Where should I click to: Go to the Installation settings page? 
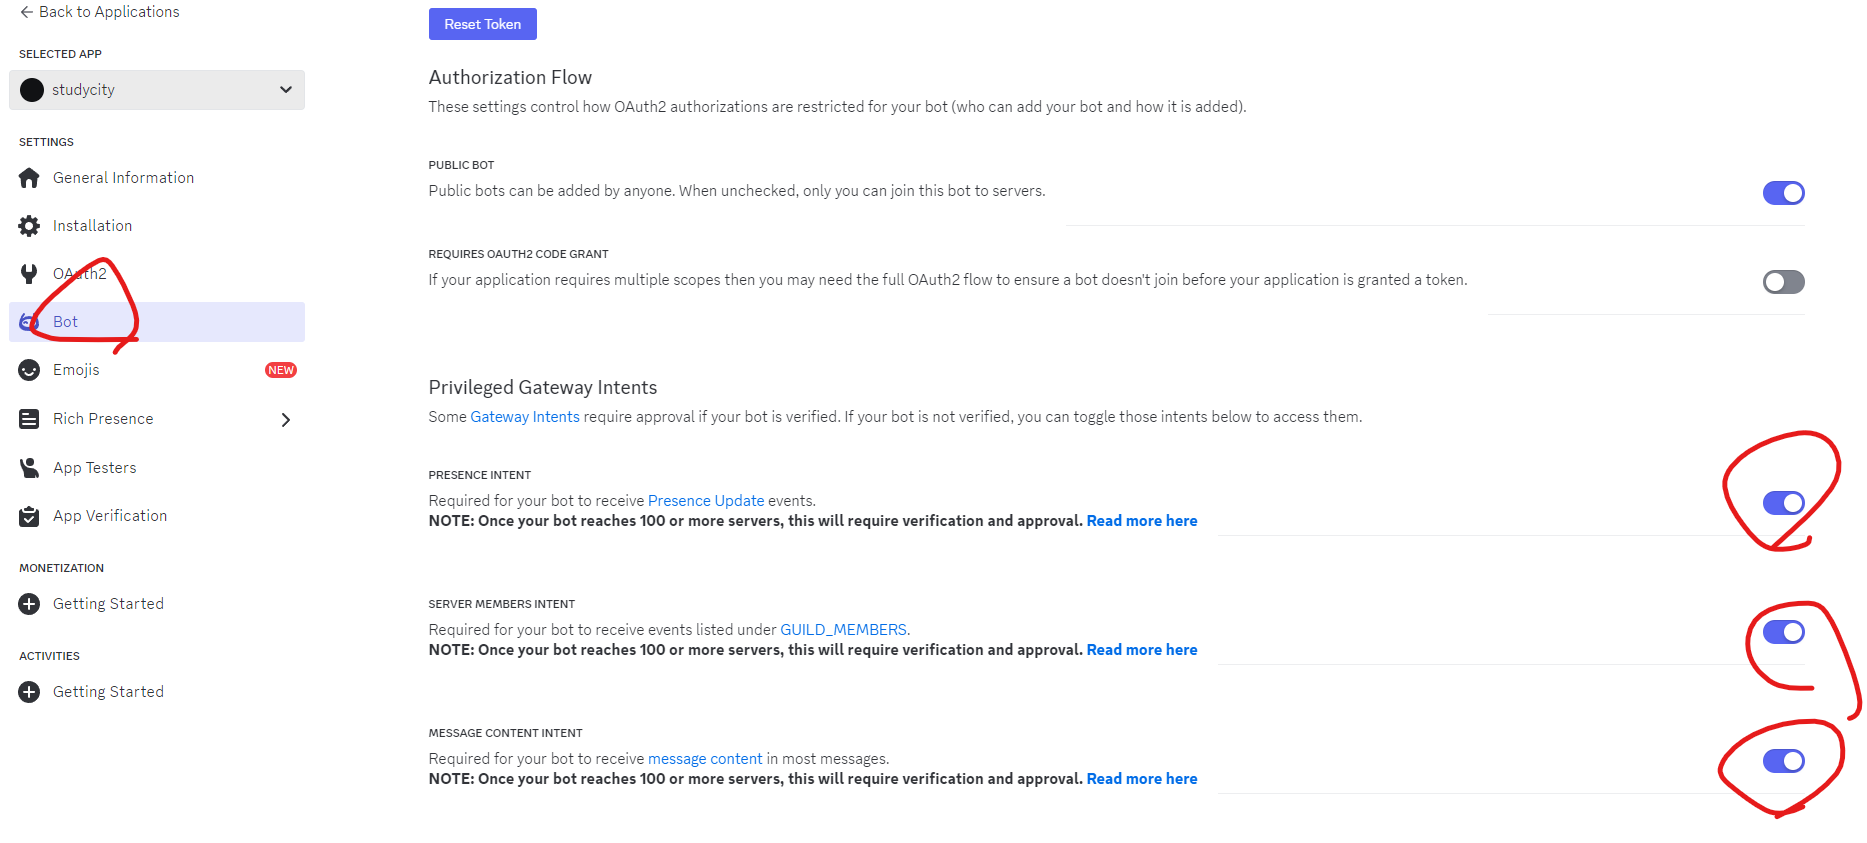[x=157, y=226]
